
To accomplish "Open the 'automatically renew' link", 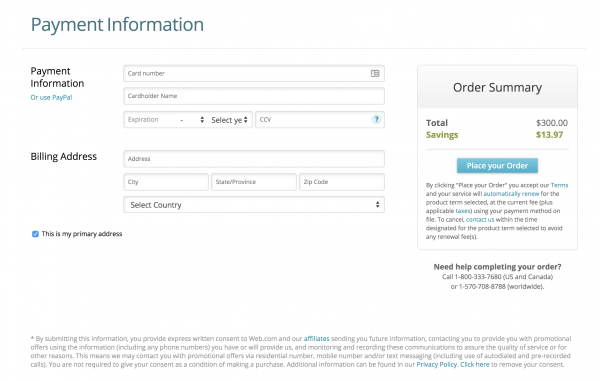I will click(511, 194).
